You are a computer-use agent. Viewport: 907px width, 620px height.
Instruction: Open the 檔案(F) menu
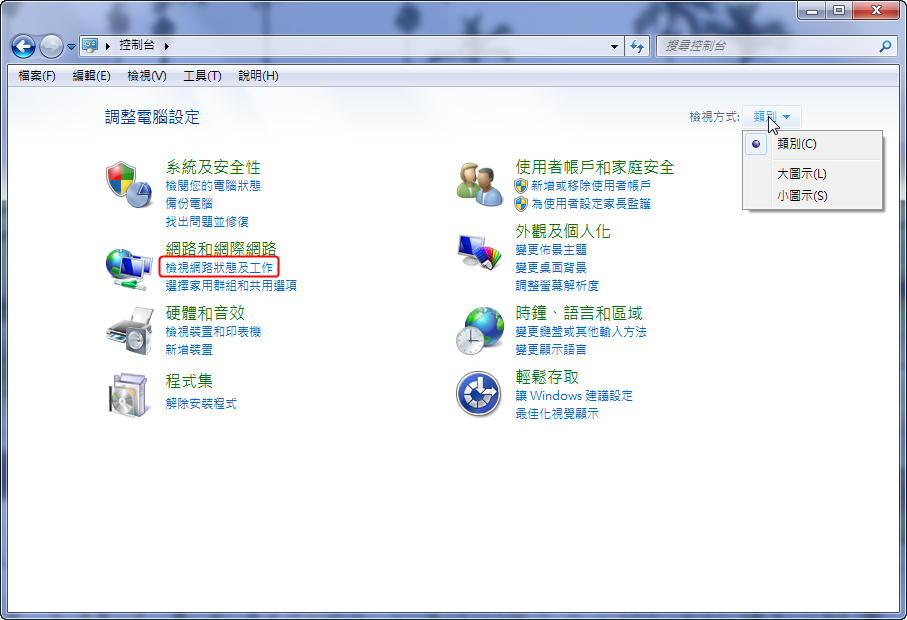[x=37, y=76]
